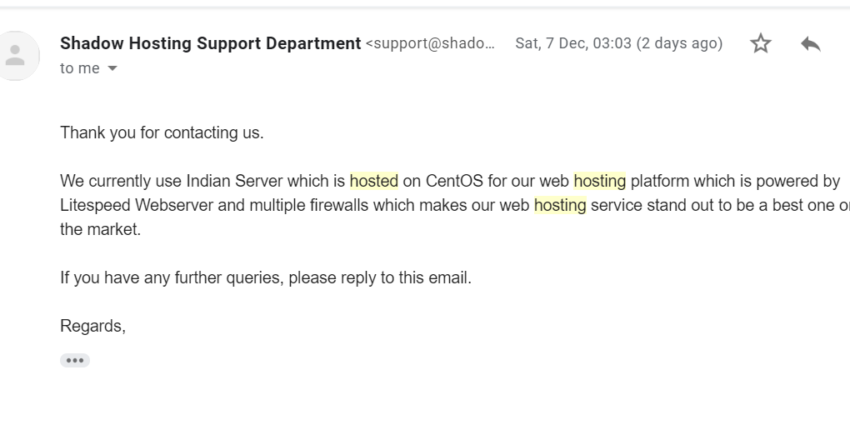Click 'Indian Server' in the message body
Viewport: 850px width, 435px height.
point(235,181)
